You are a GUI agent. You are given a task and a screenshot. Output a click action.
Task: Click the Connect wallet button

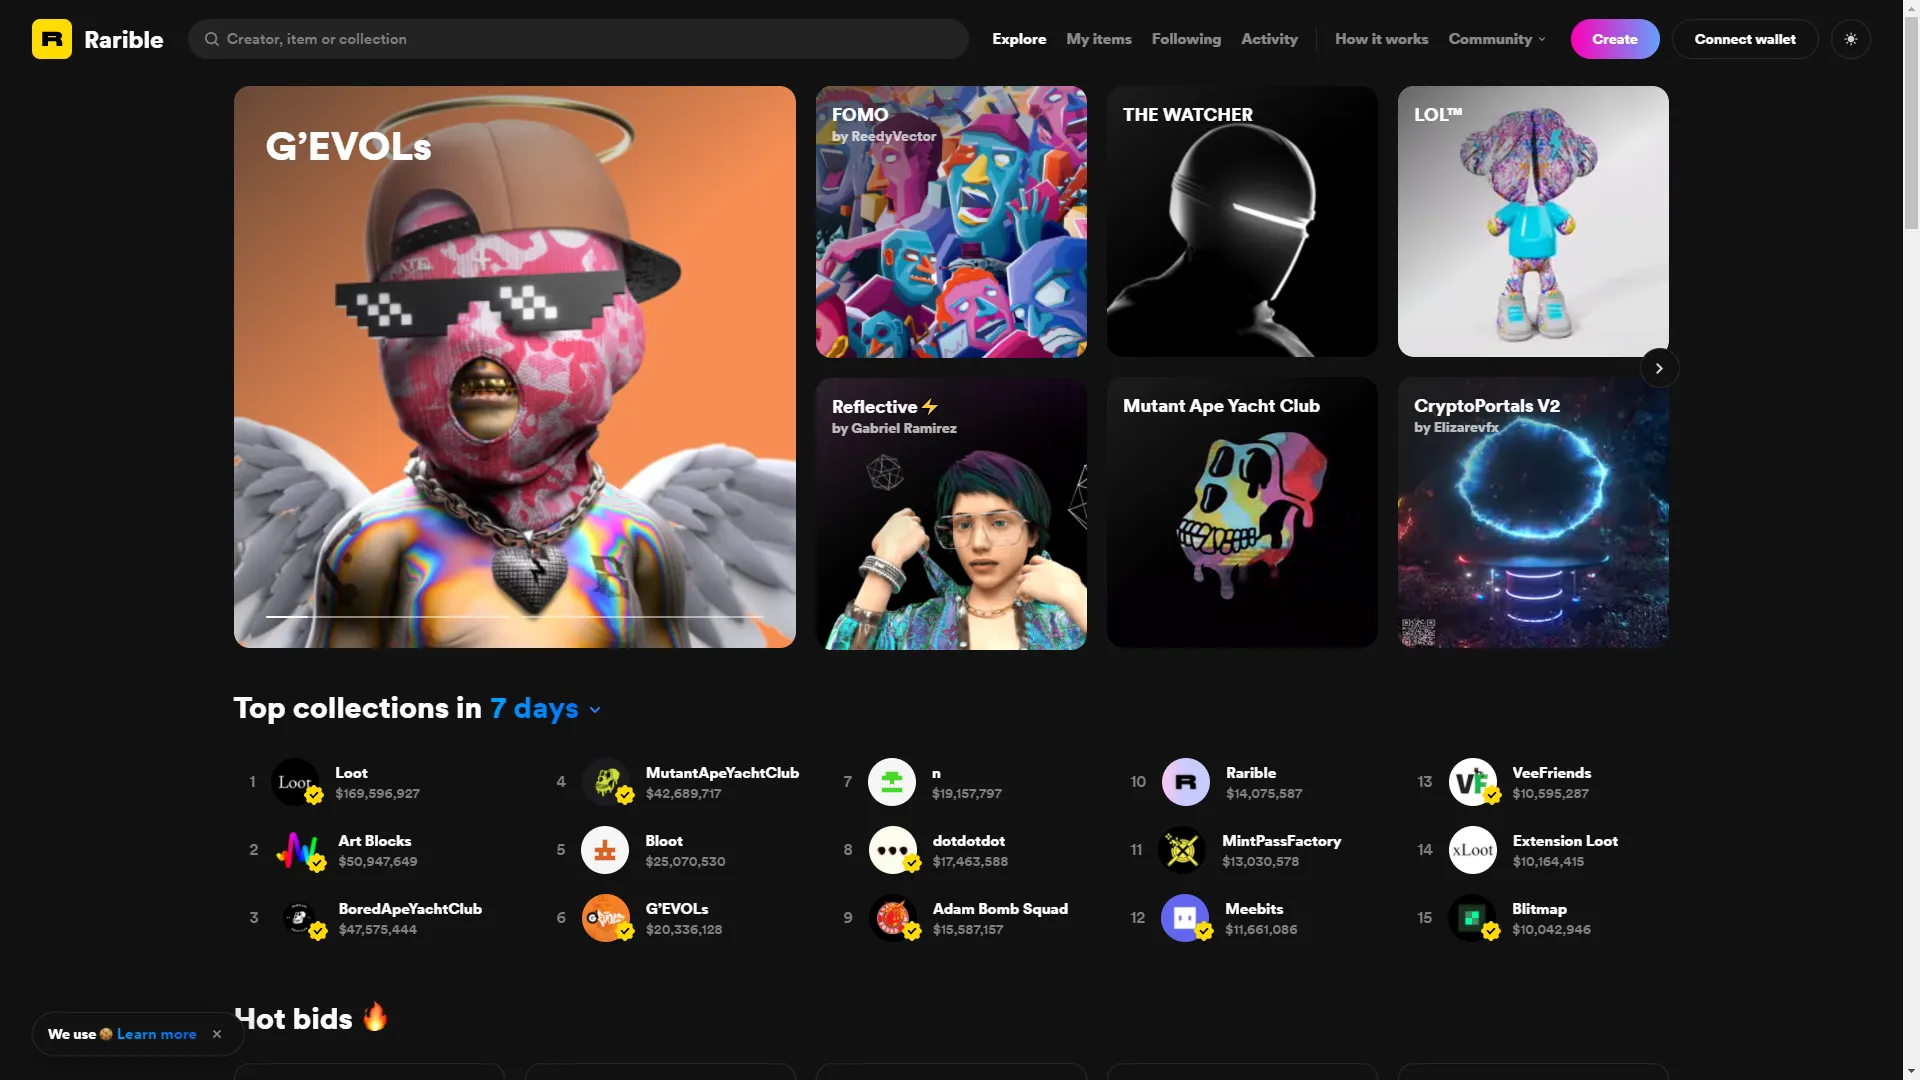[1744, 39]
